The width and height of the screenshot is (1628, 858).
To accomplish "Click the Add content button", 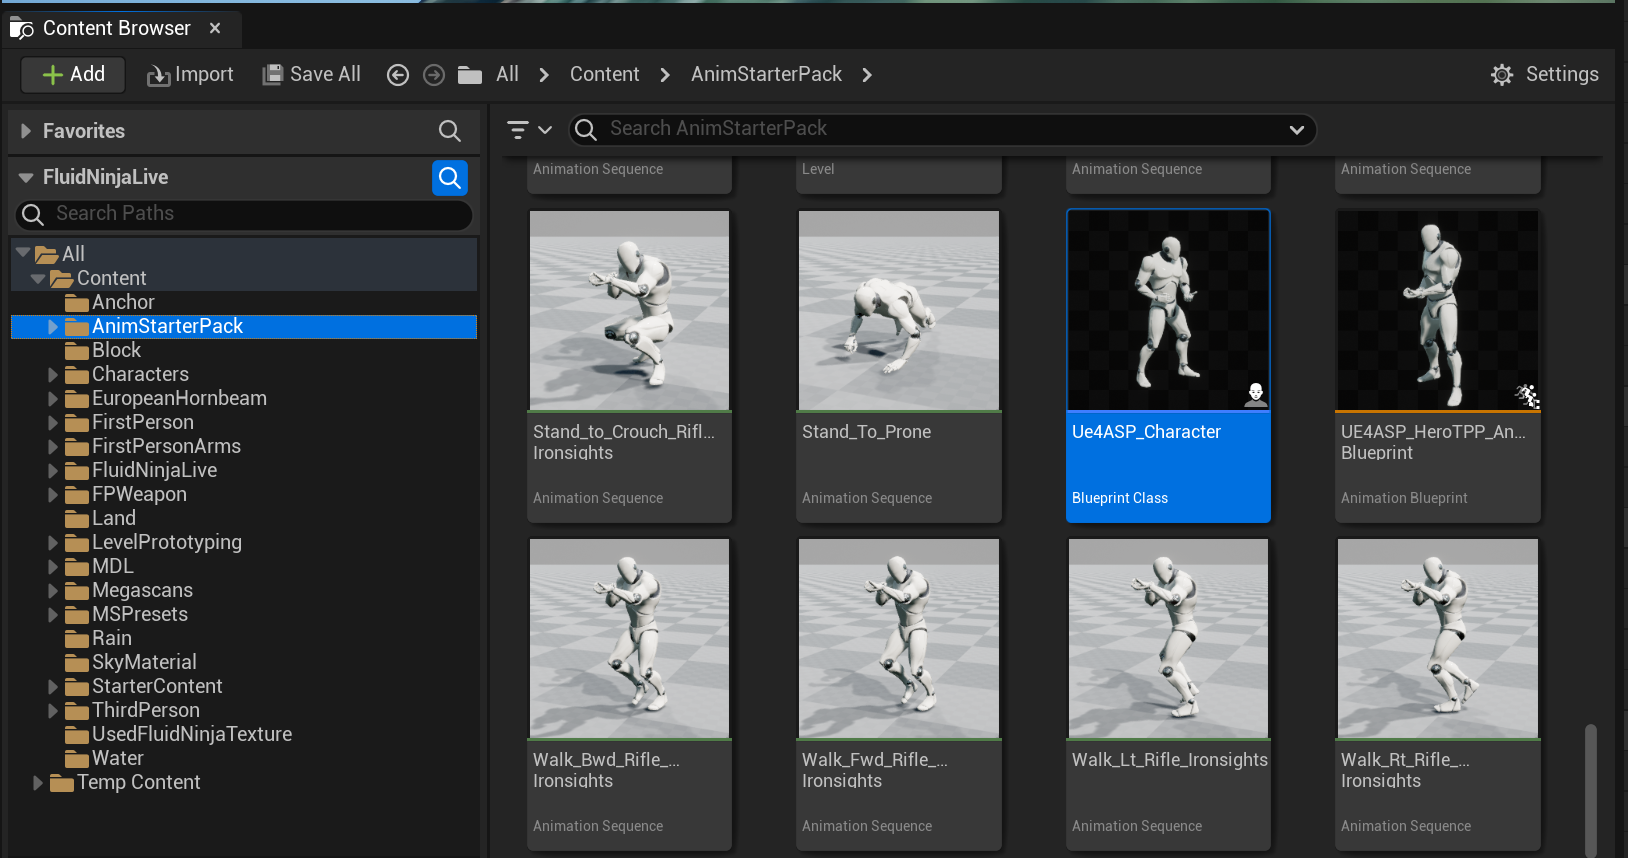I will tap(73, 75).
